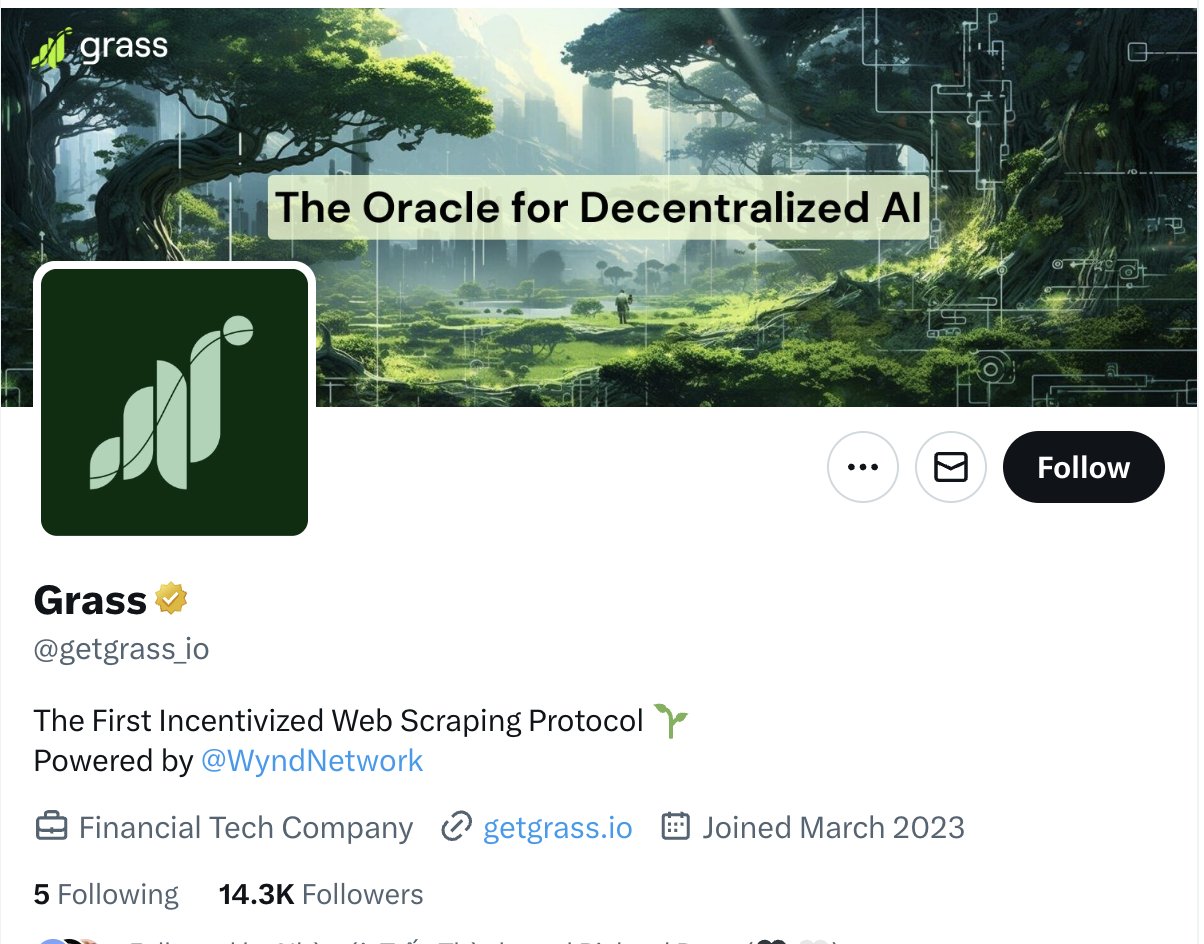Click the calendar icon beside Joined date

point(677,828)
